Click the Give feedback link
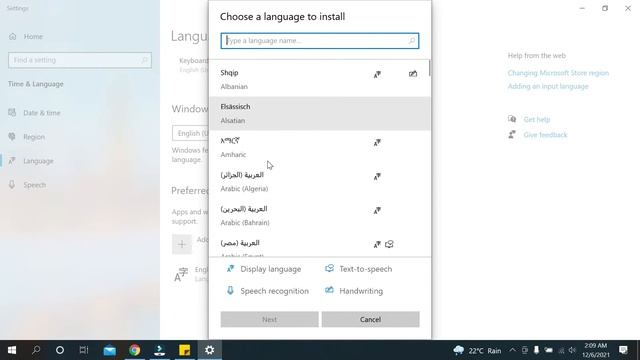This screenshot has height=360, width=640. [x=545, y=135]
